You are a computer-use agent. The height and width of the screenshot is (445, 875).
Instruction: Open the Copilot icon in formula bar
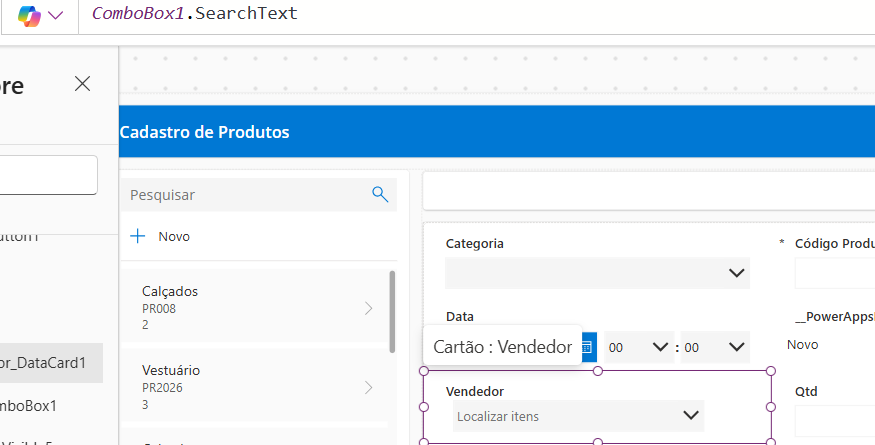[29, 16]
